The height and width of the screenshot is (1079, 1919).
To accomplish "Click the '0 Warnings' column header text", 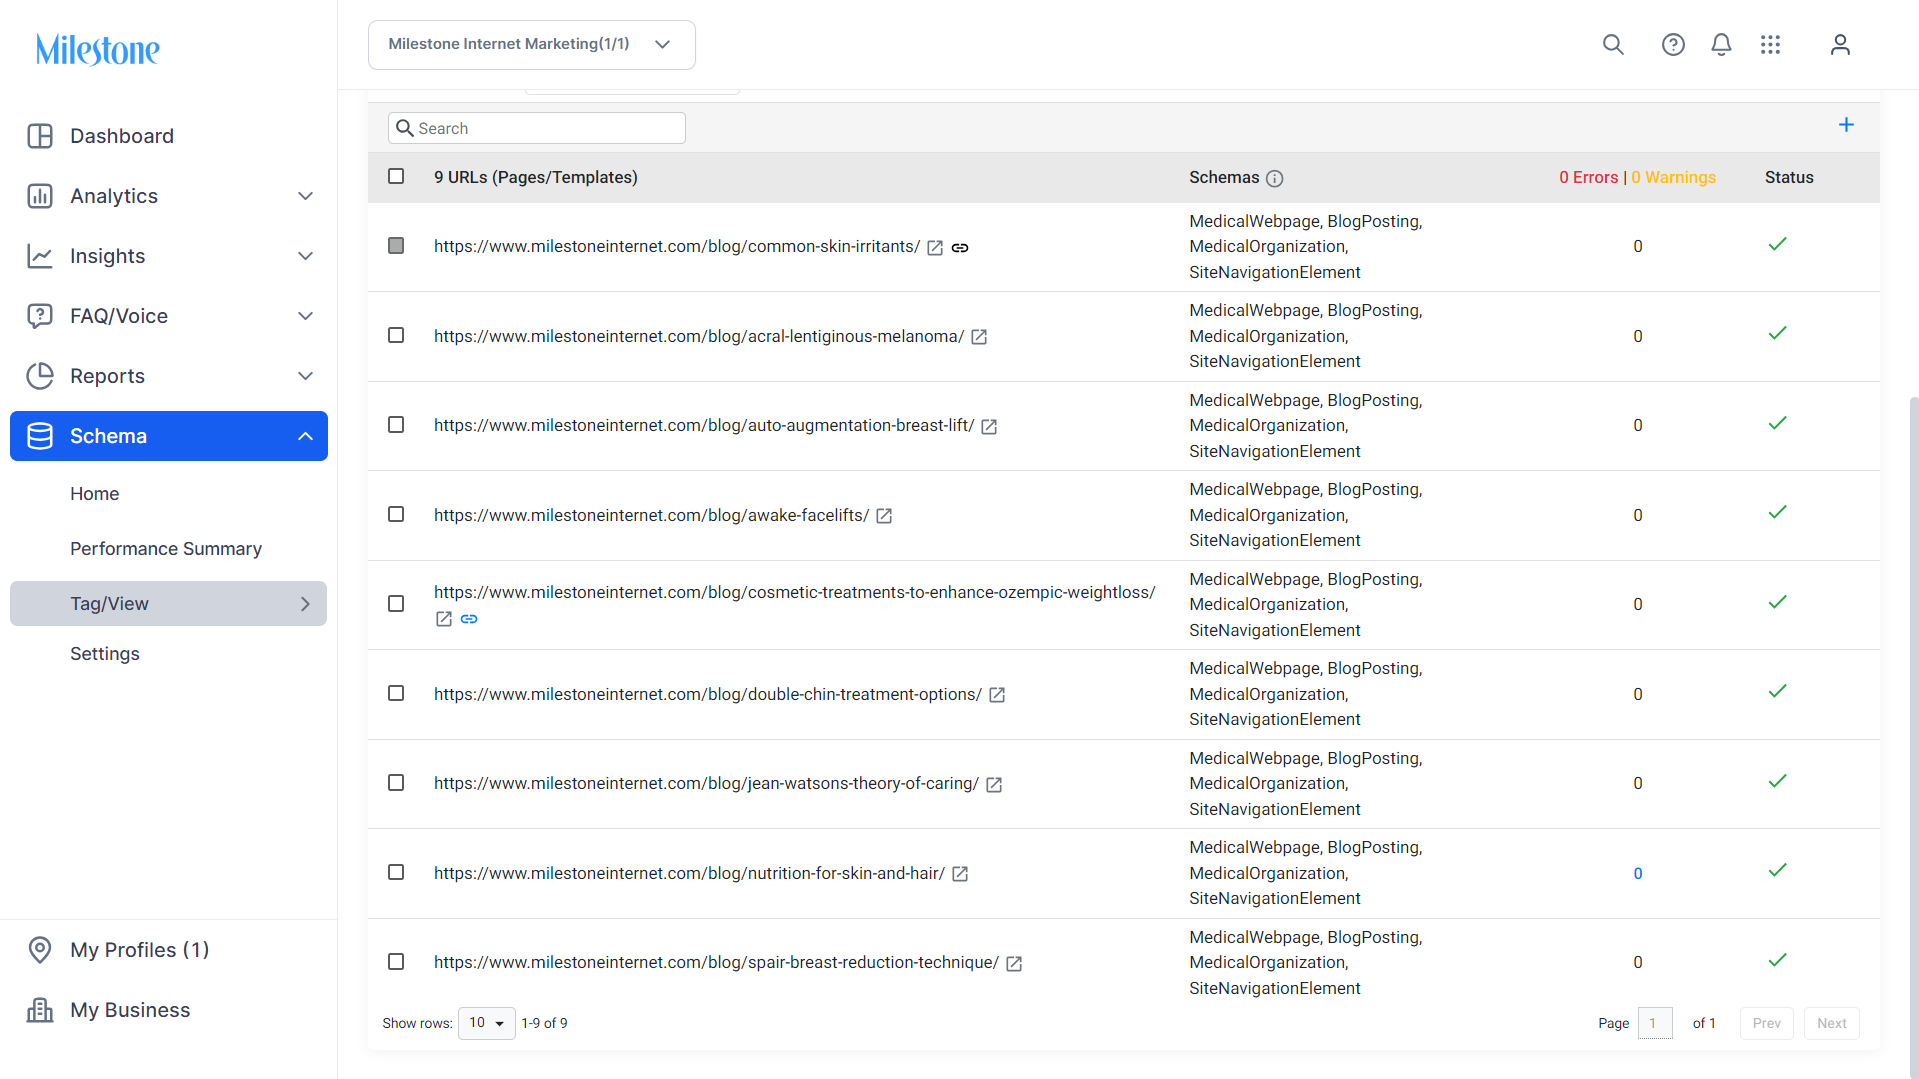I will (x=1673, y=177).
